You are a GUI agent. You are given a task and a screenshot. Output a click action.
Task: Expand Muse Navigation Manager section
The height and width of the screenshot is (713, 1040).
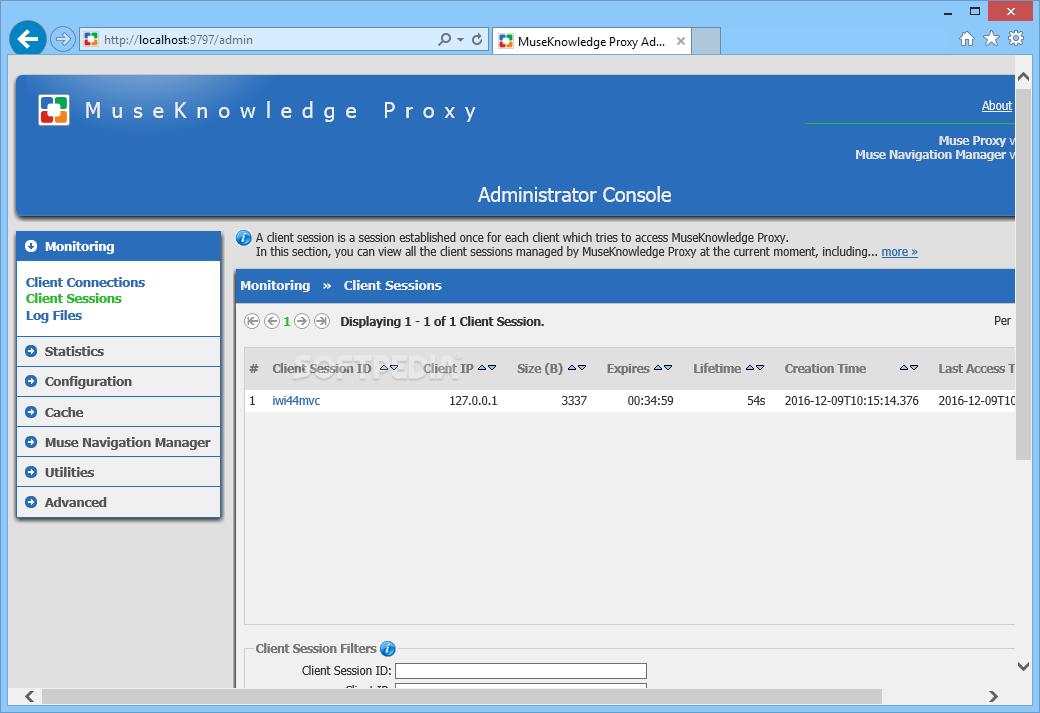coord(118,442)
